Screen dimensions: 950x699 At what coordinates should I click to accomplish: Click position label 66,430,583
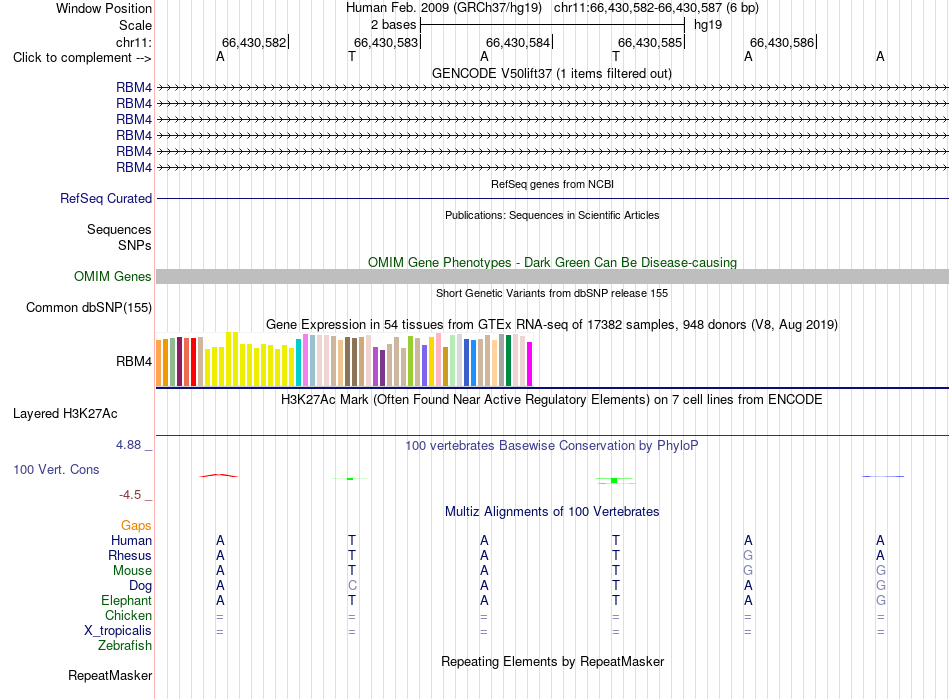coord(386,42)
